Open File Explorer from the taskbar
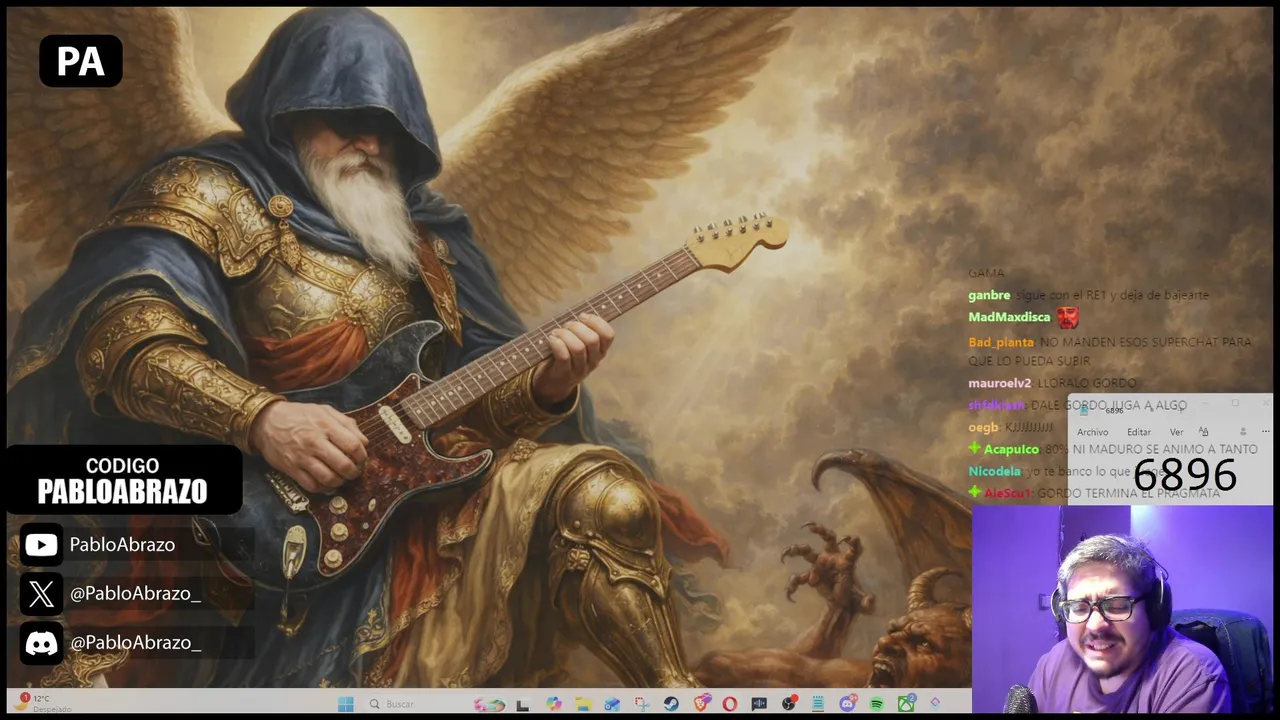 coord(583,704)
